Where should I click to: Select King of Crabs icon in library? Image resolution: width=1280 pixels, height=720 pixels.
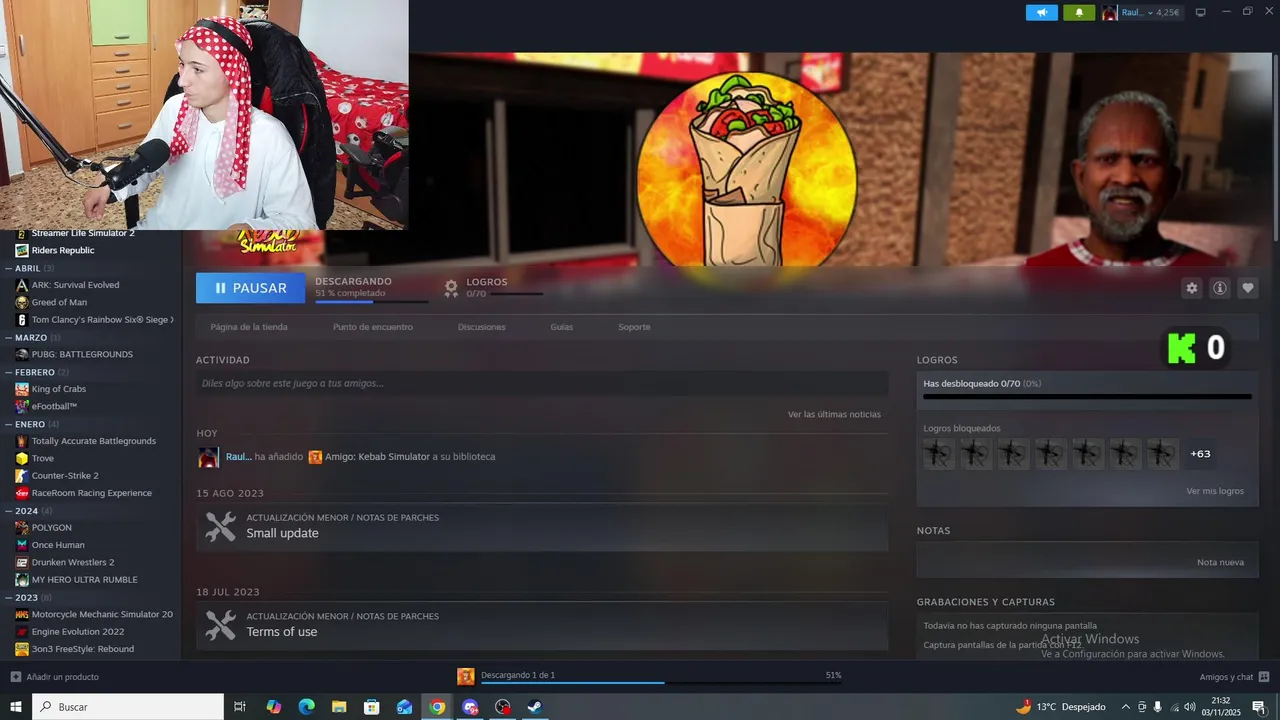pos(22,389)
